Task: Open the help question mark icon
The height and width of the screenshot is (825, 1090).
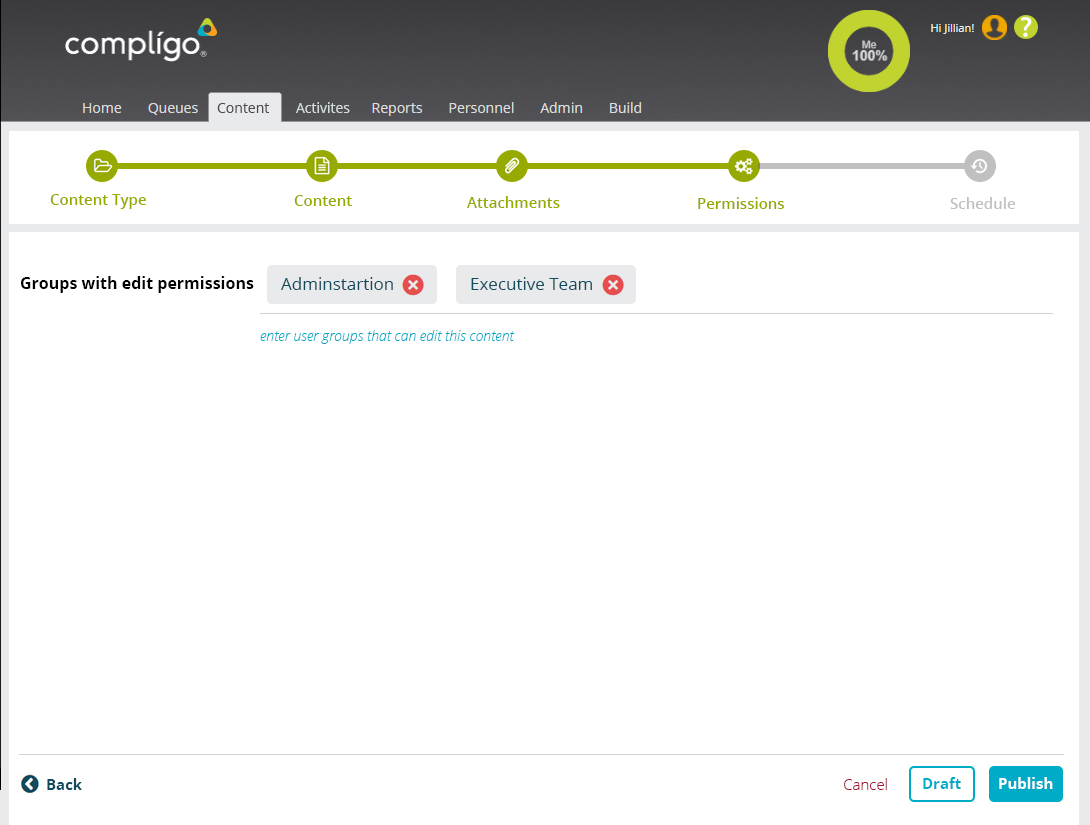Action: pyautogui.click(x=1026, y=28)
